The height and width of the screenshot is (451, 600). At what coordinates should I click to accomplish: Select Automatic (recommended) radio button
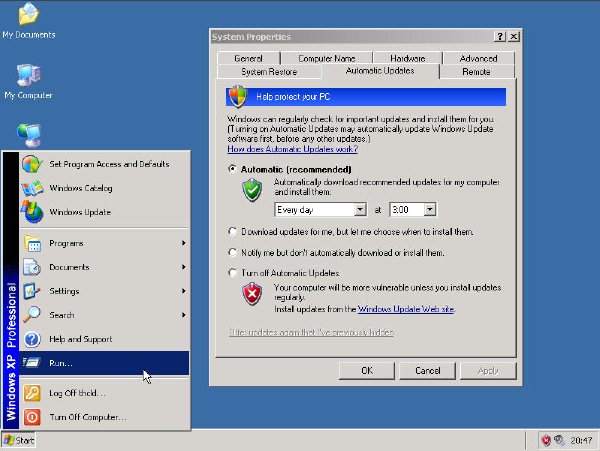[x=232, y=169]
